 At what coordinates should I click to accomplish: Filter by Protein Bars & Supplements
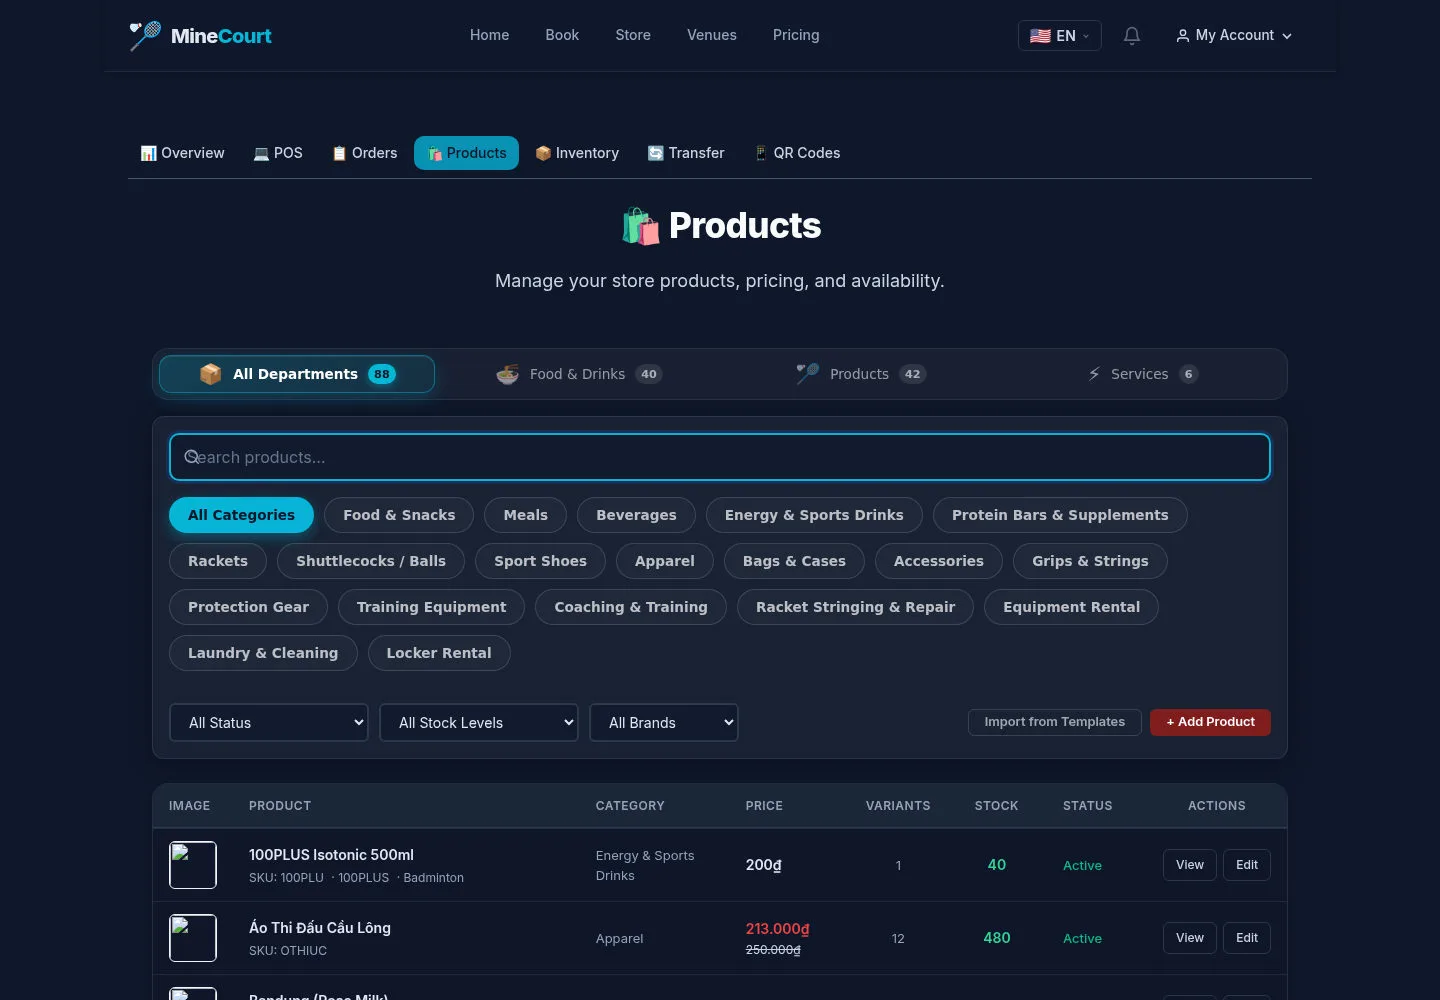click(1060, 515)
